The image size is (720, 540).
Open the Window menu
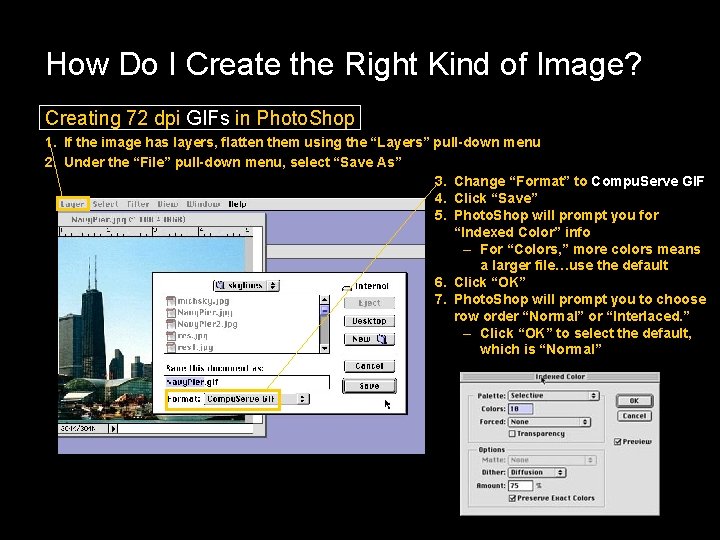click(203, 204)
